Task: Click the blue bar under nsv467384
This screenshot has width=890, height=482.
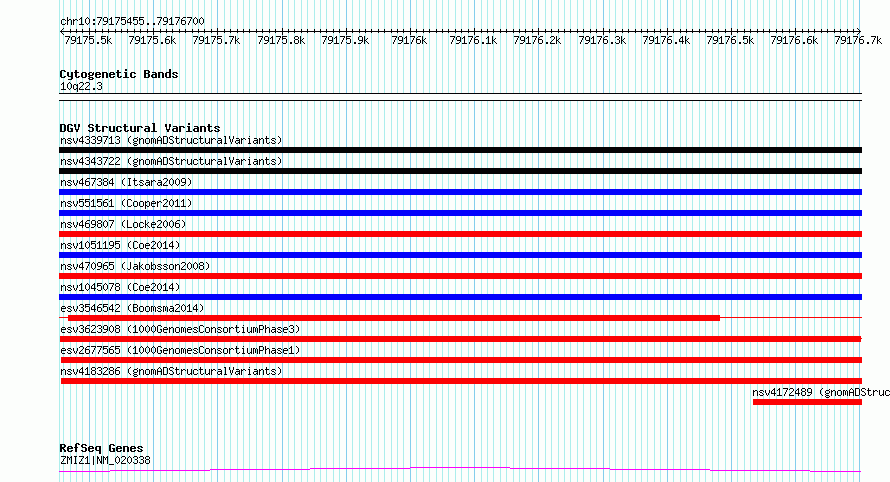Action: coord(460,192)
